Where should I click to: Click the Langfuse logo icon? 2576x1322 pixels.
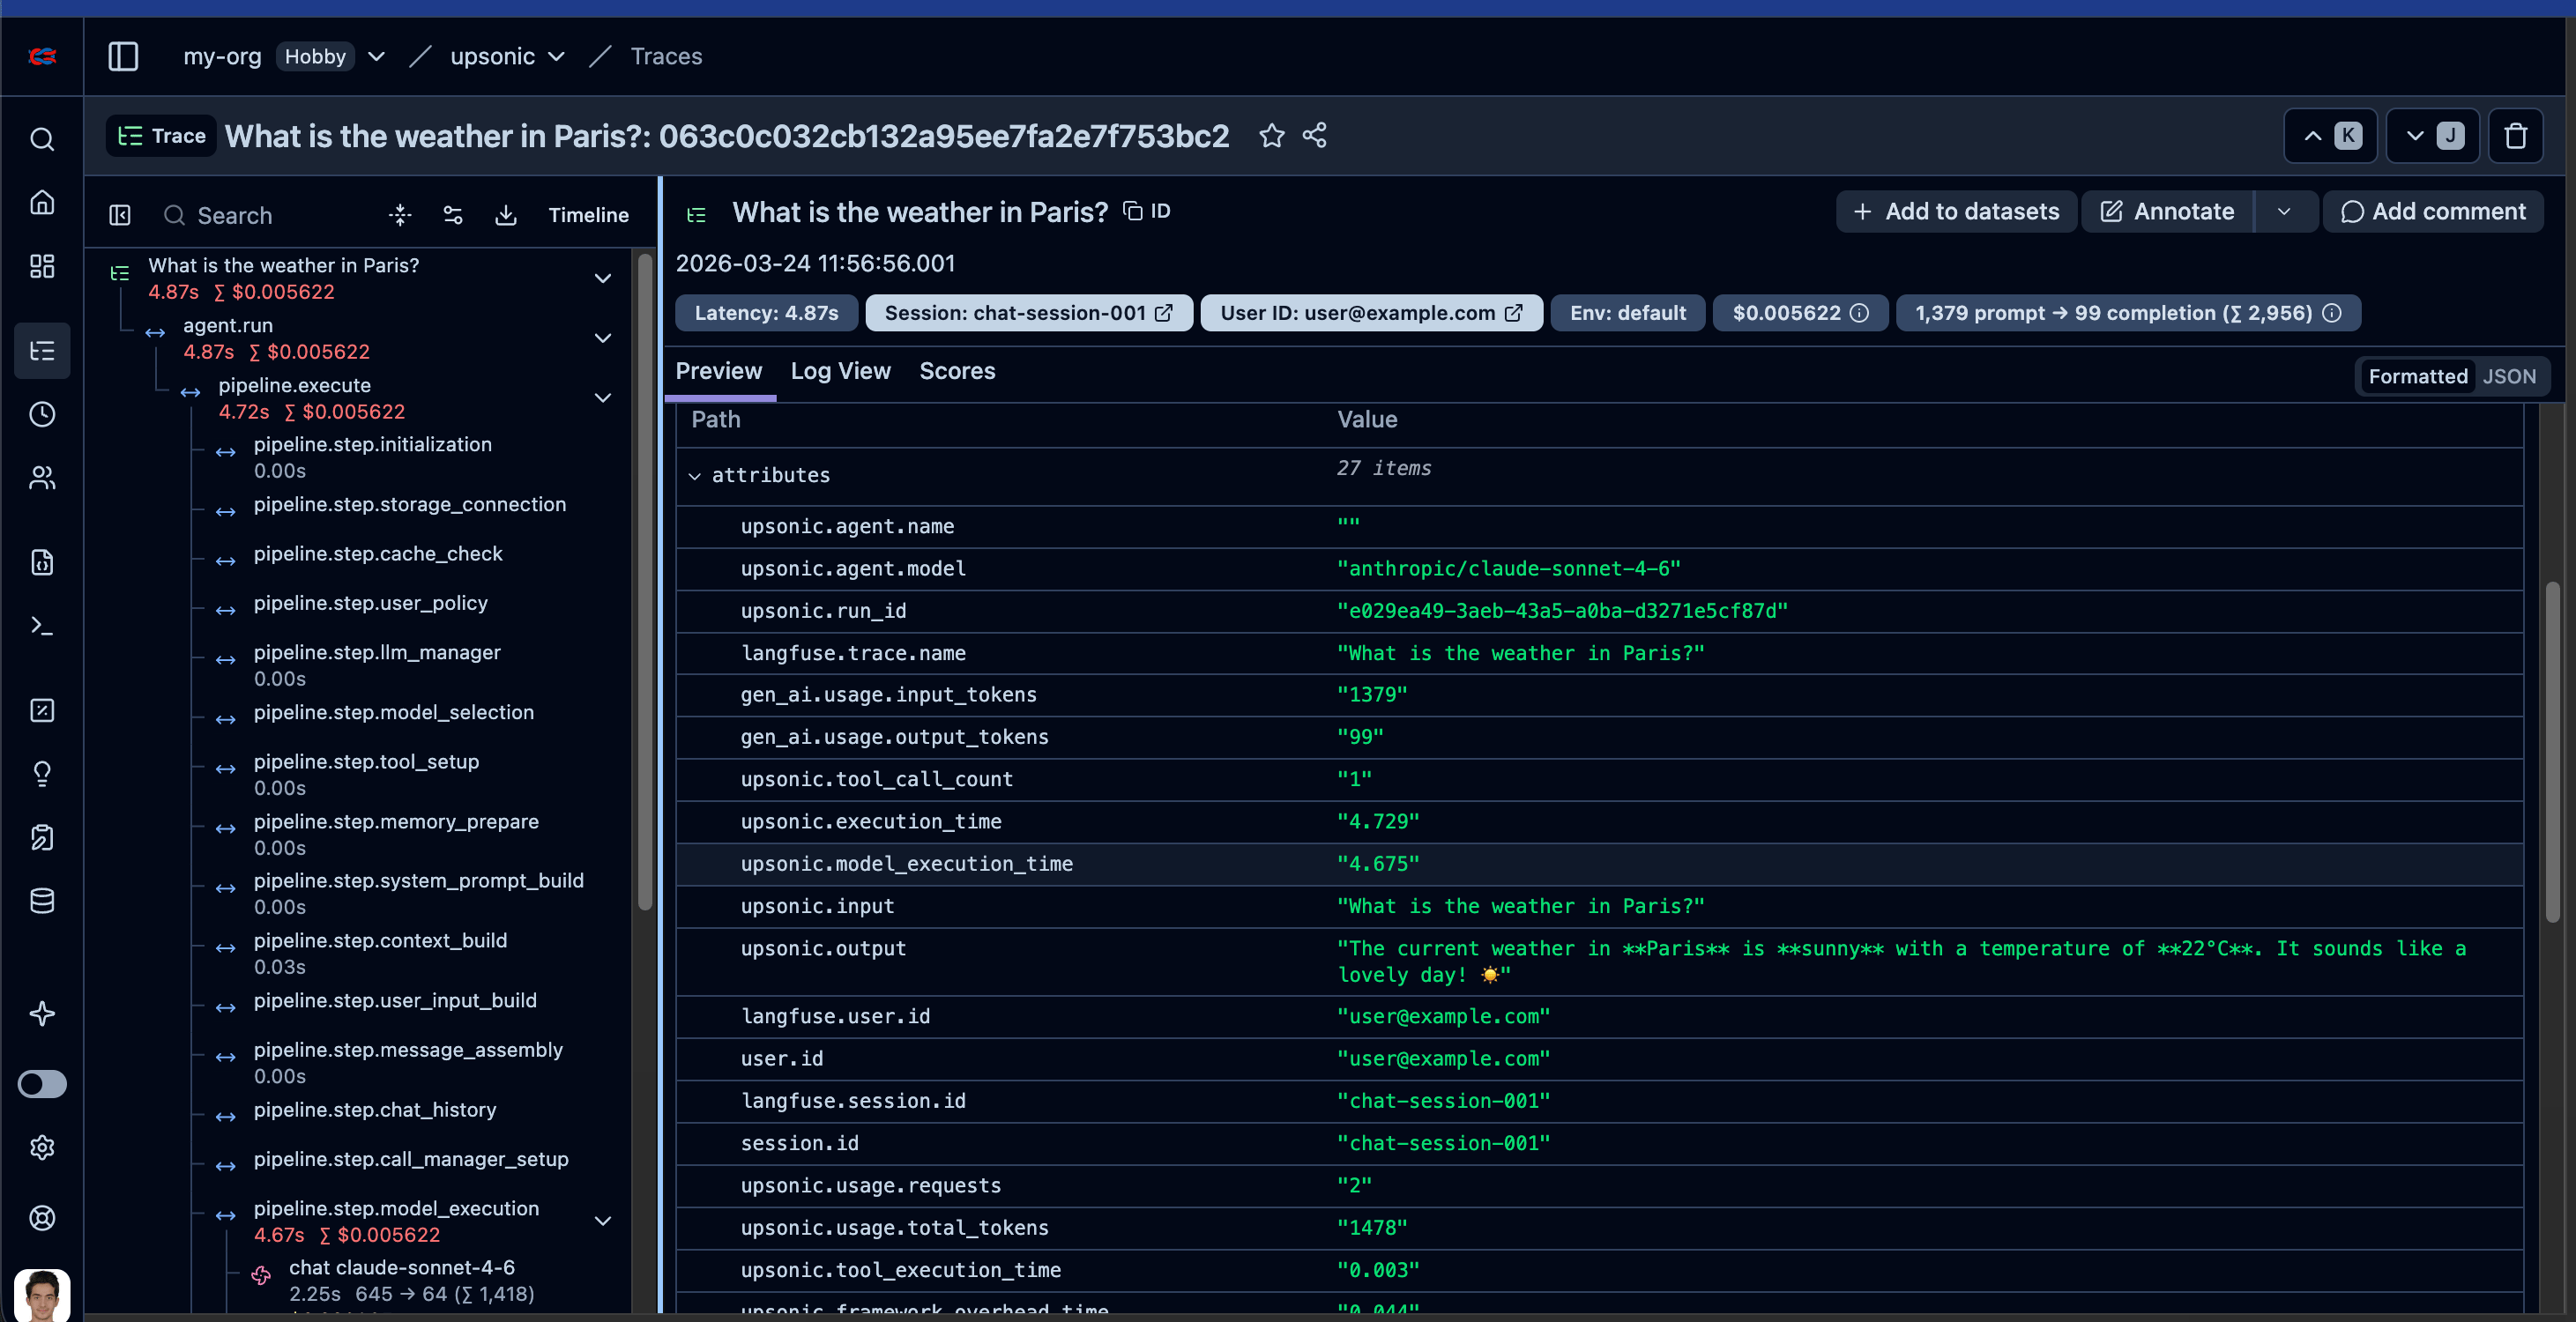pos(42,56)
